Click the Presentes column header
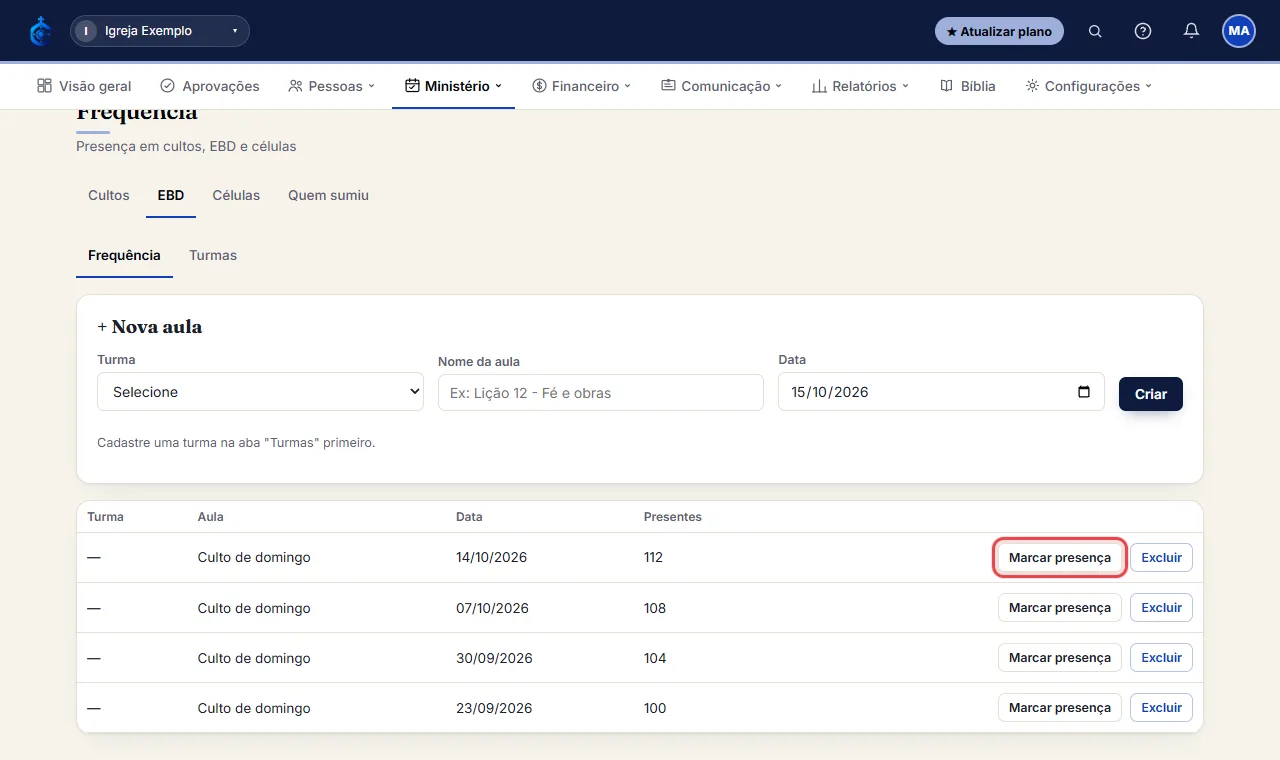The height and width of the screenshot is (760, 1280). coord(673,517)
